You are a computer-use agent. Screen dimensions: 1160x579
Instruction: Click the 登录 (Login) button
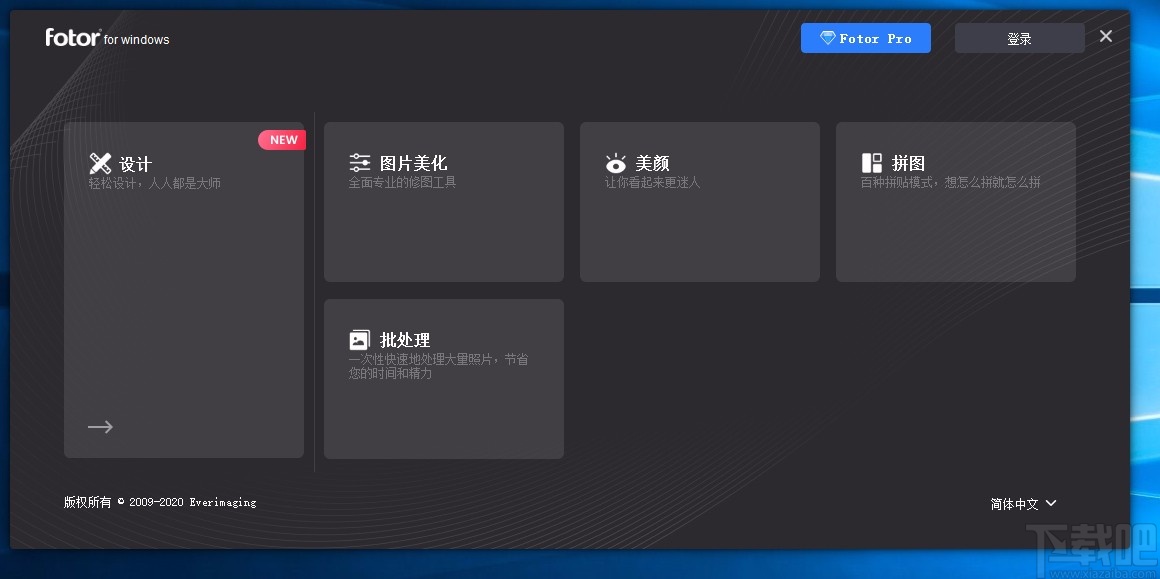tap(1019, 37)
